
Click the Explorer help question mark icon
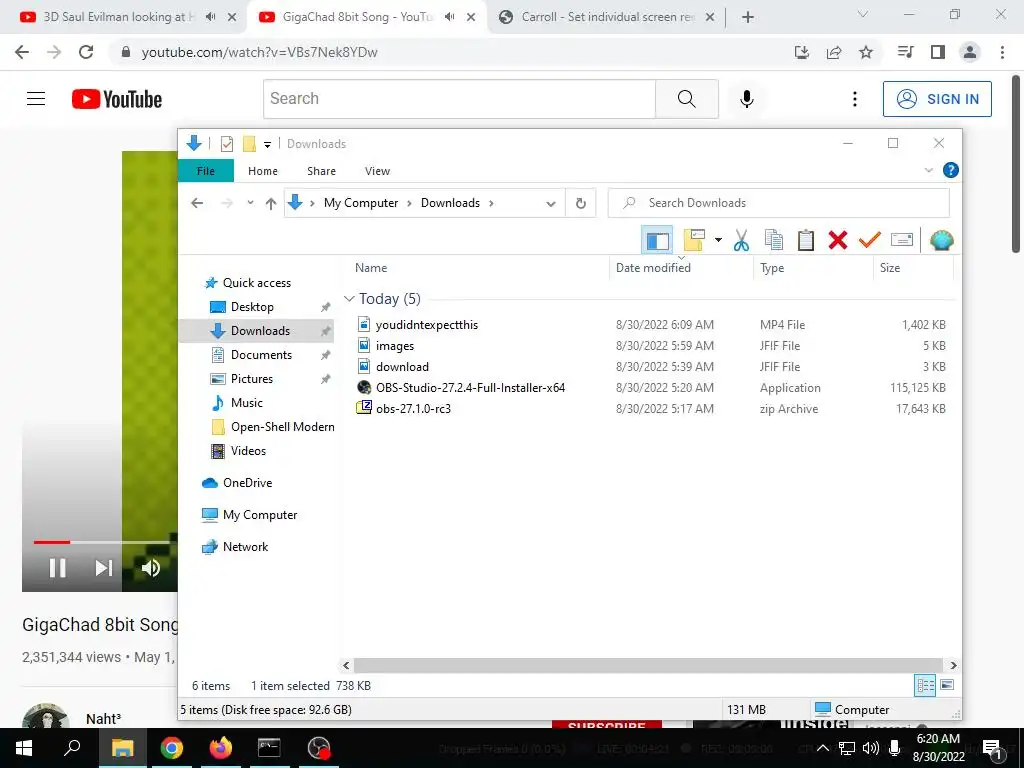click(x=950, y=170)
